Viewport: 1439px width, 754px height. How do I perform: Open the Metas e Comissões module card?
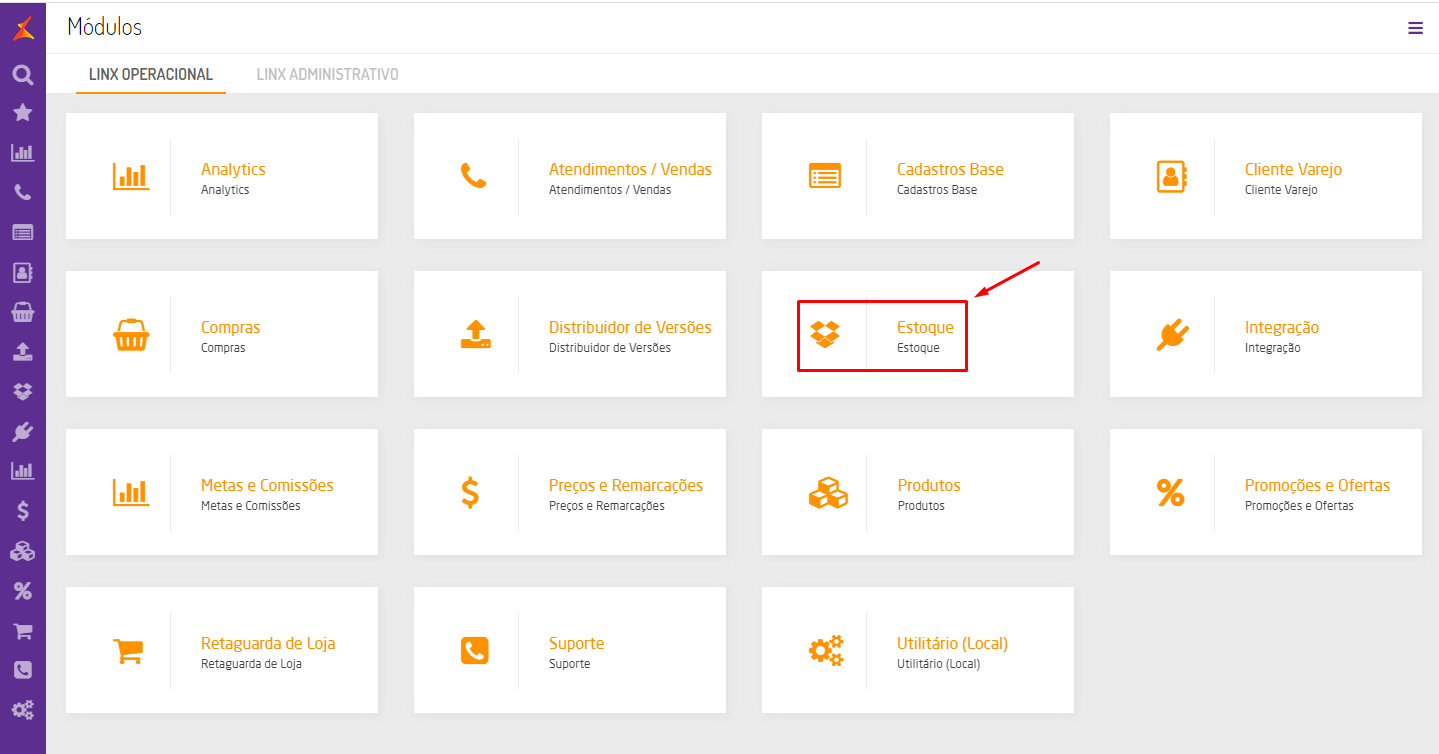coord(222,492)
